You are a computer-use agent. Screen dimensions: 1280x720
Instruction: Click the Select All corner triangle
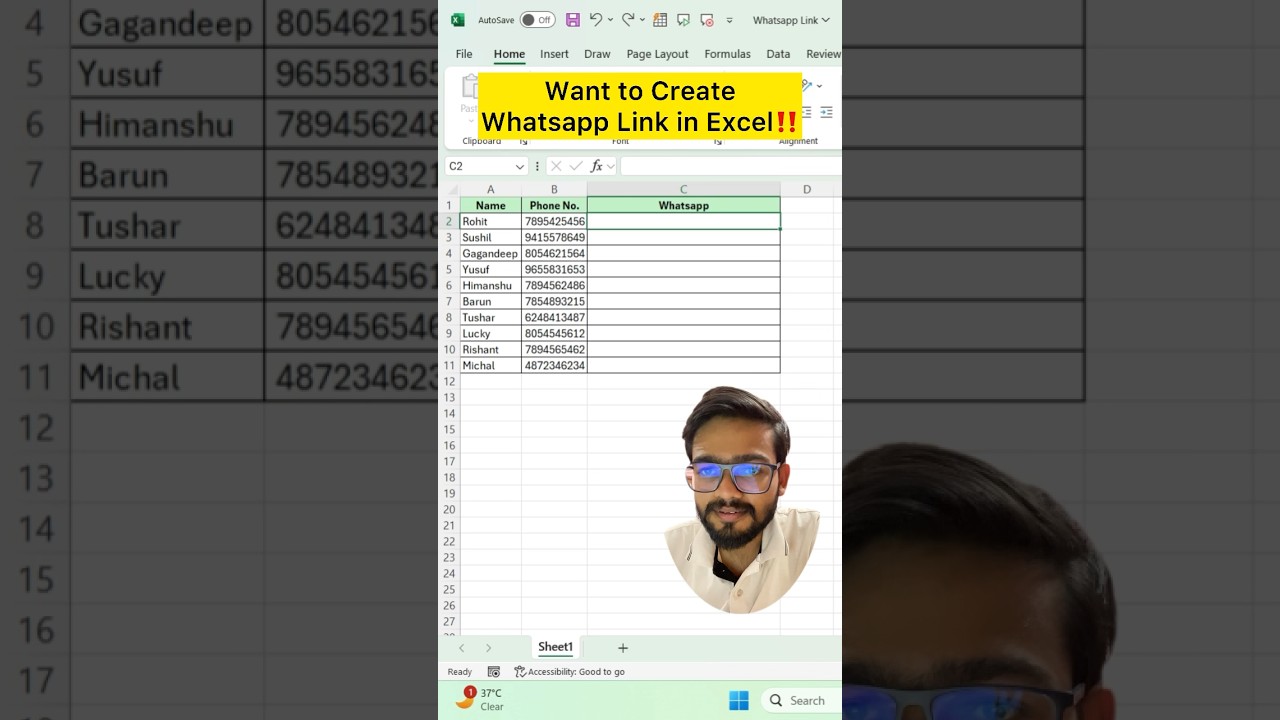point(451,189)
